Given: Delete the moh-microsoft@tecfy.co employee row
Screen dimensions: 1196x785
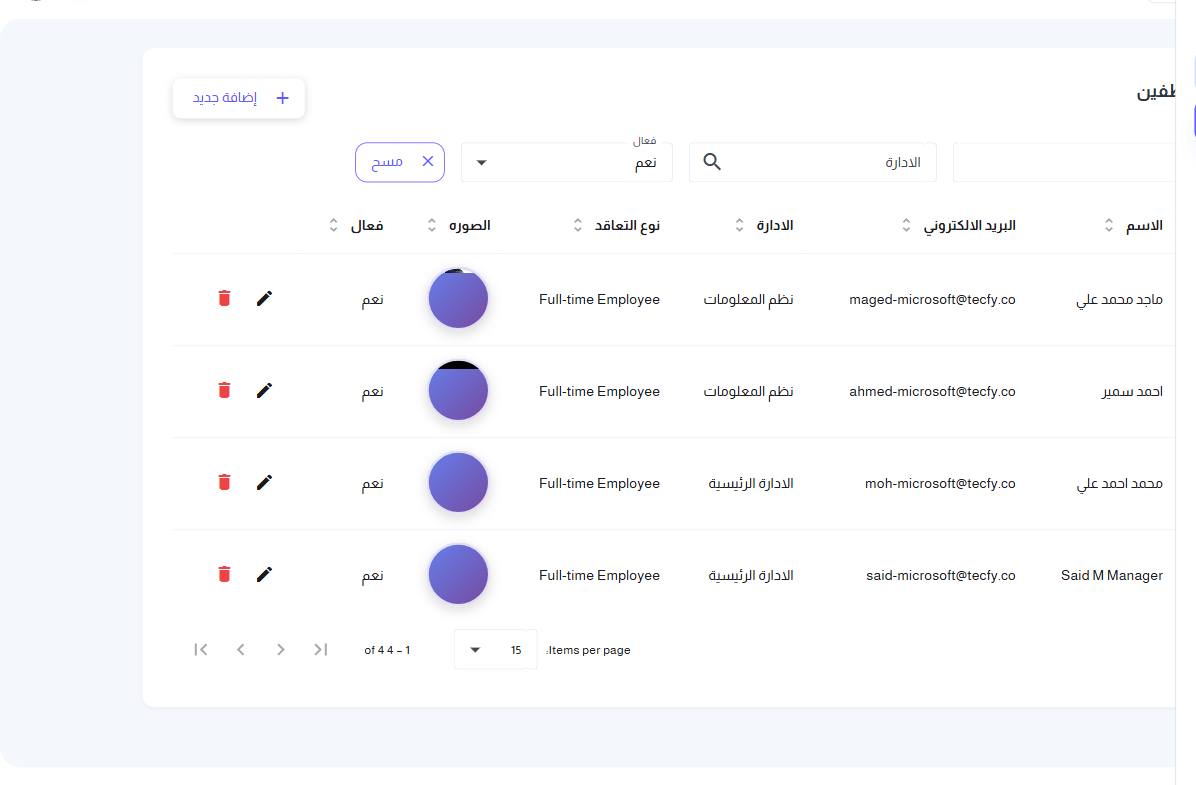Looking at the screenshot, I should [x=224, y=482].
